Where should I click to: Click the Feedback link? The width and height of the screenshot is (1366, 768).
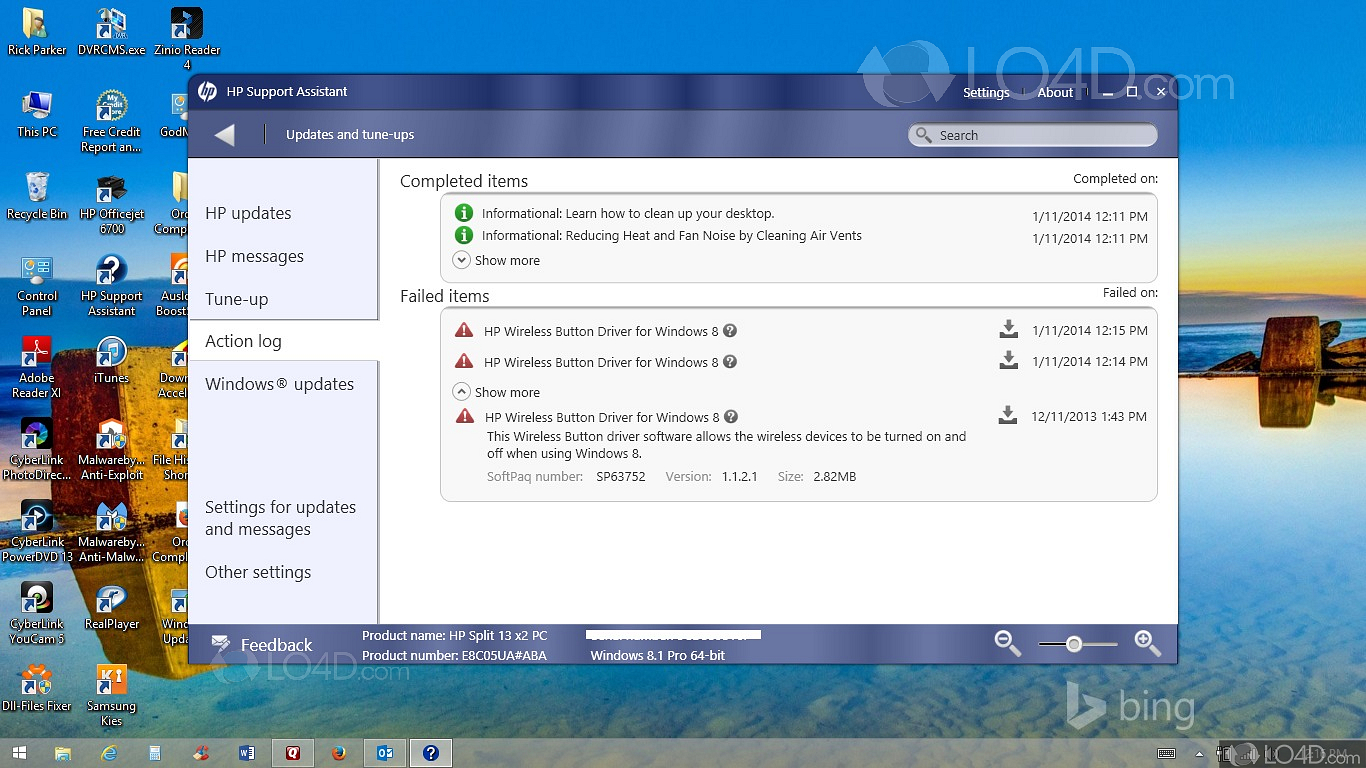click(276, 645)
